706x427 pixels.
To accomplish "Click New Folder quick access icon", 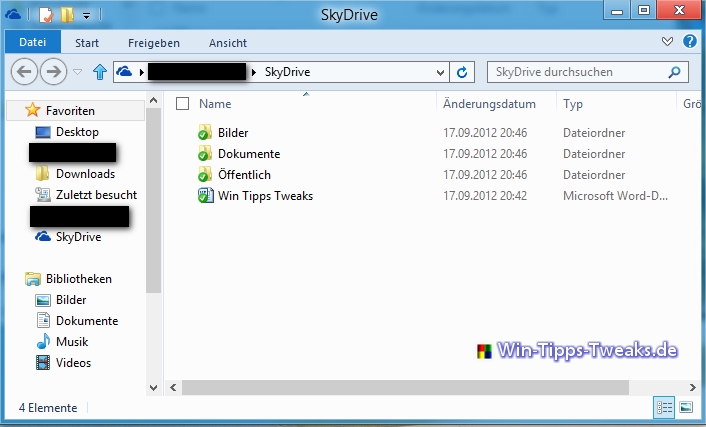I will pyautogui.click(x=67, y=15).
